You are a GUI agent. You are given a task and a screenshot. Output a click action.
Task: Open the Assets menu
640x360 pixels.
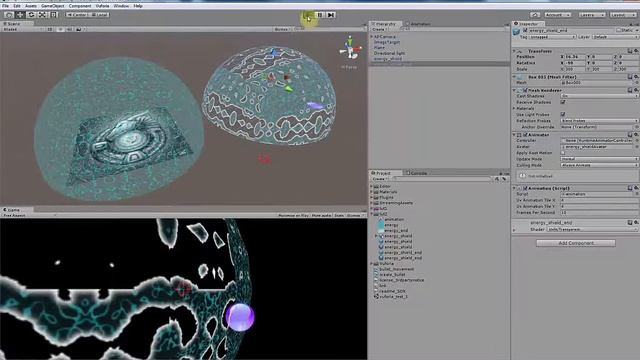31,6
